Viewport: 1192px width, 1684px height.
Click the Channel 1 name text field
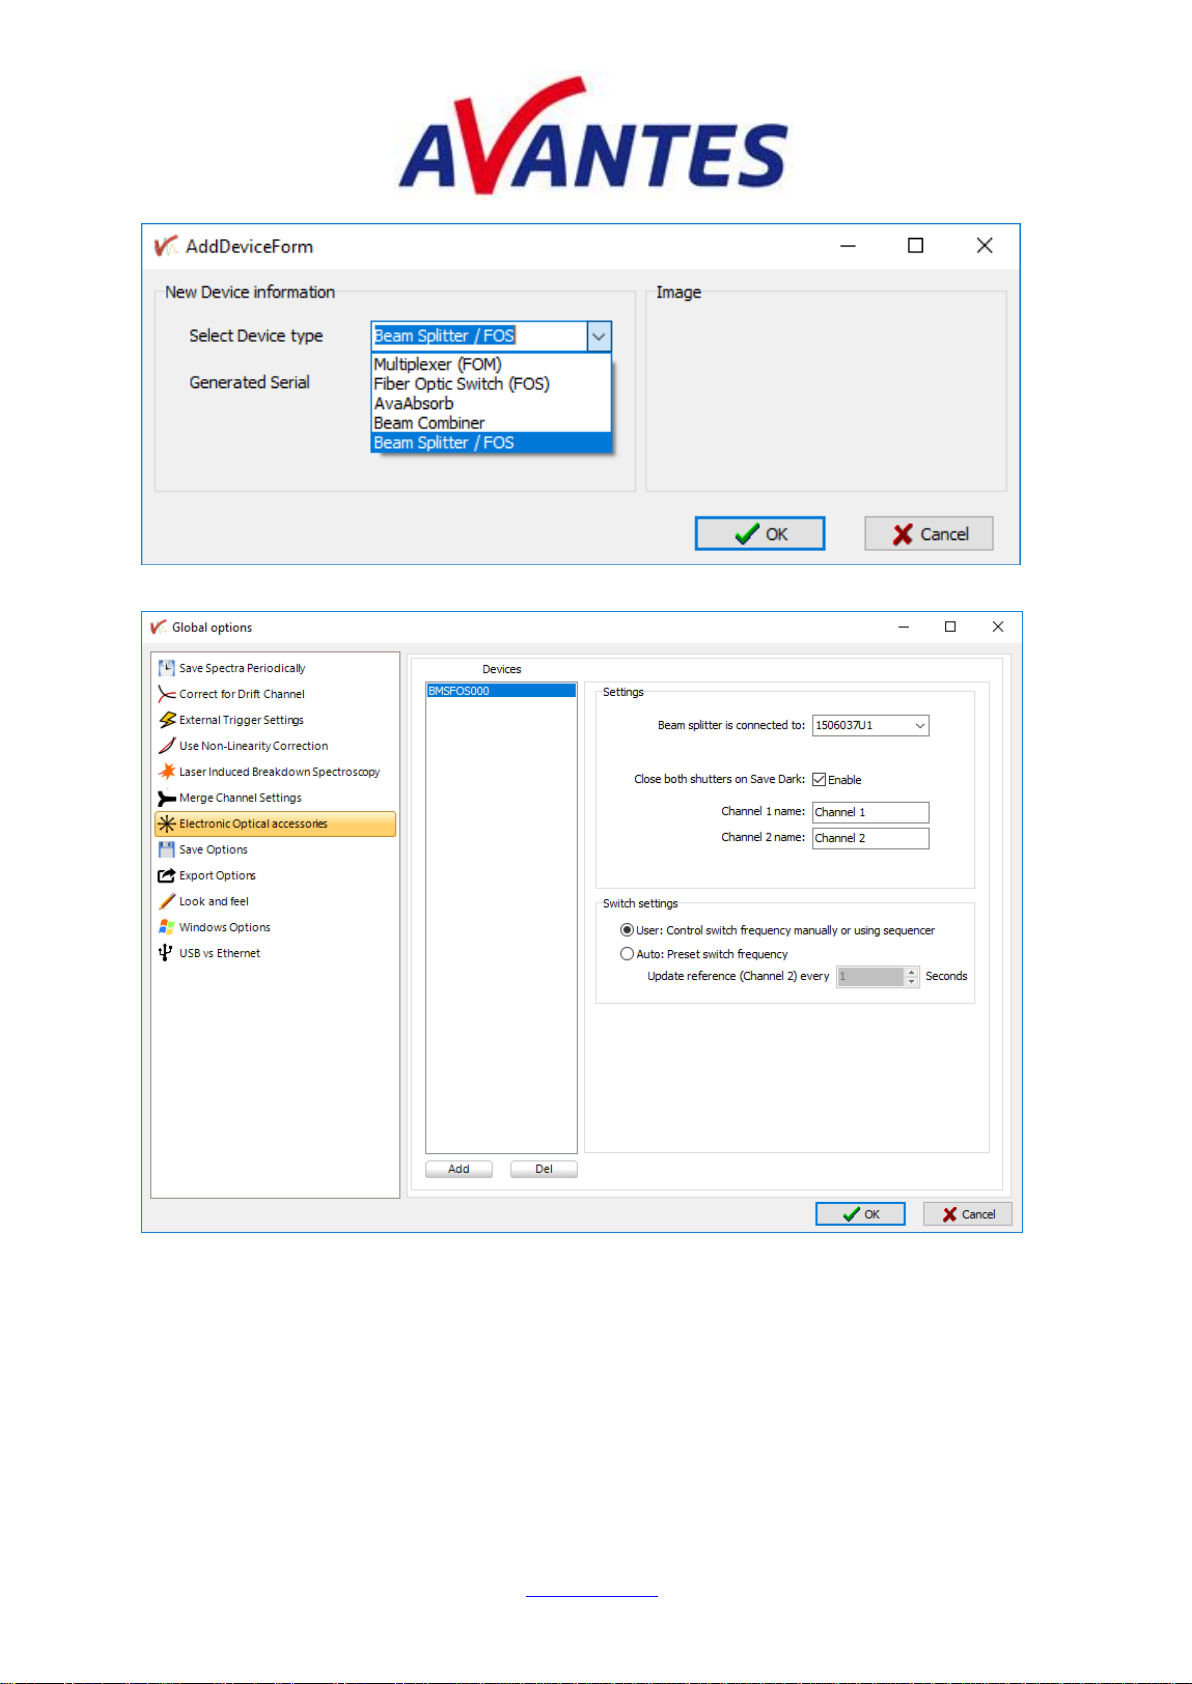tap(870, 813)
